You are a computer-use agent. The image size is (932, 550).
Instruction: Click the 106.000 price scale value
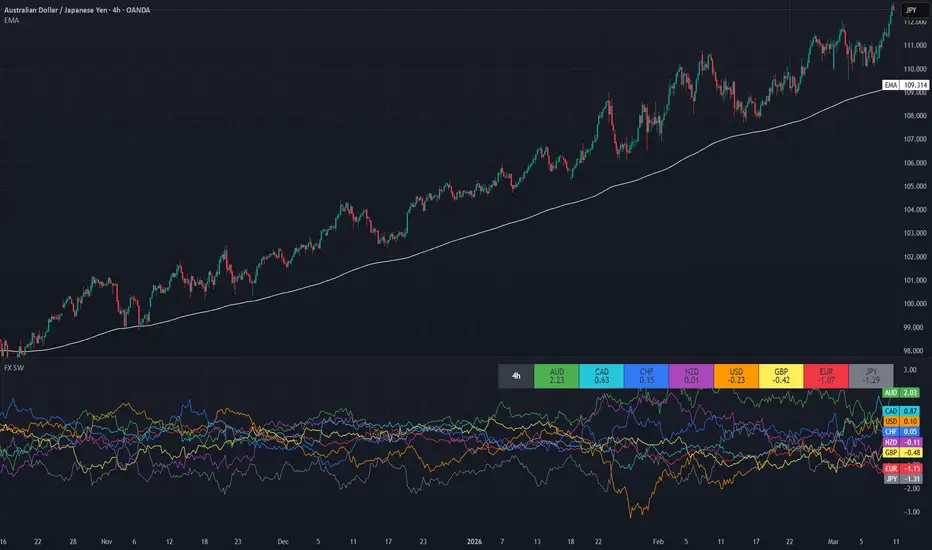point(915,163)
